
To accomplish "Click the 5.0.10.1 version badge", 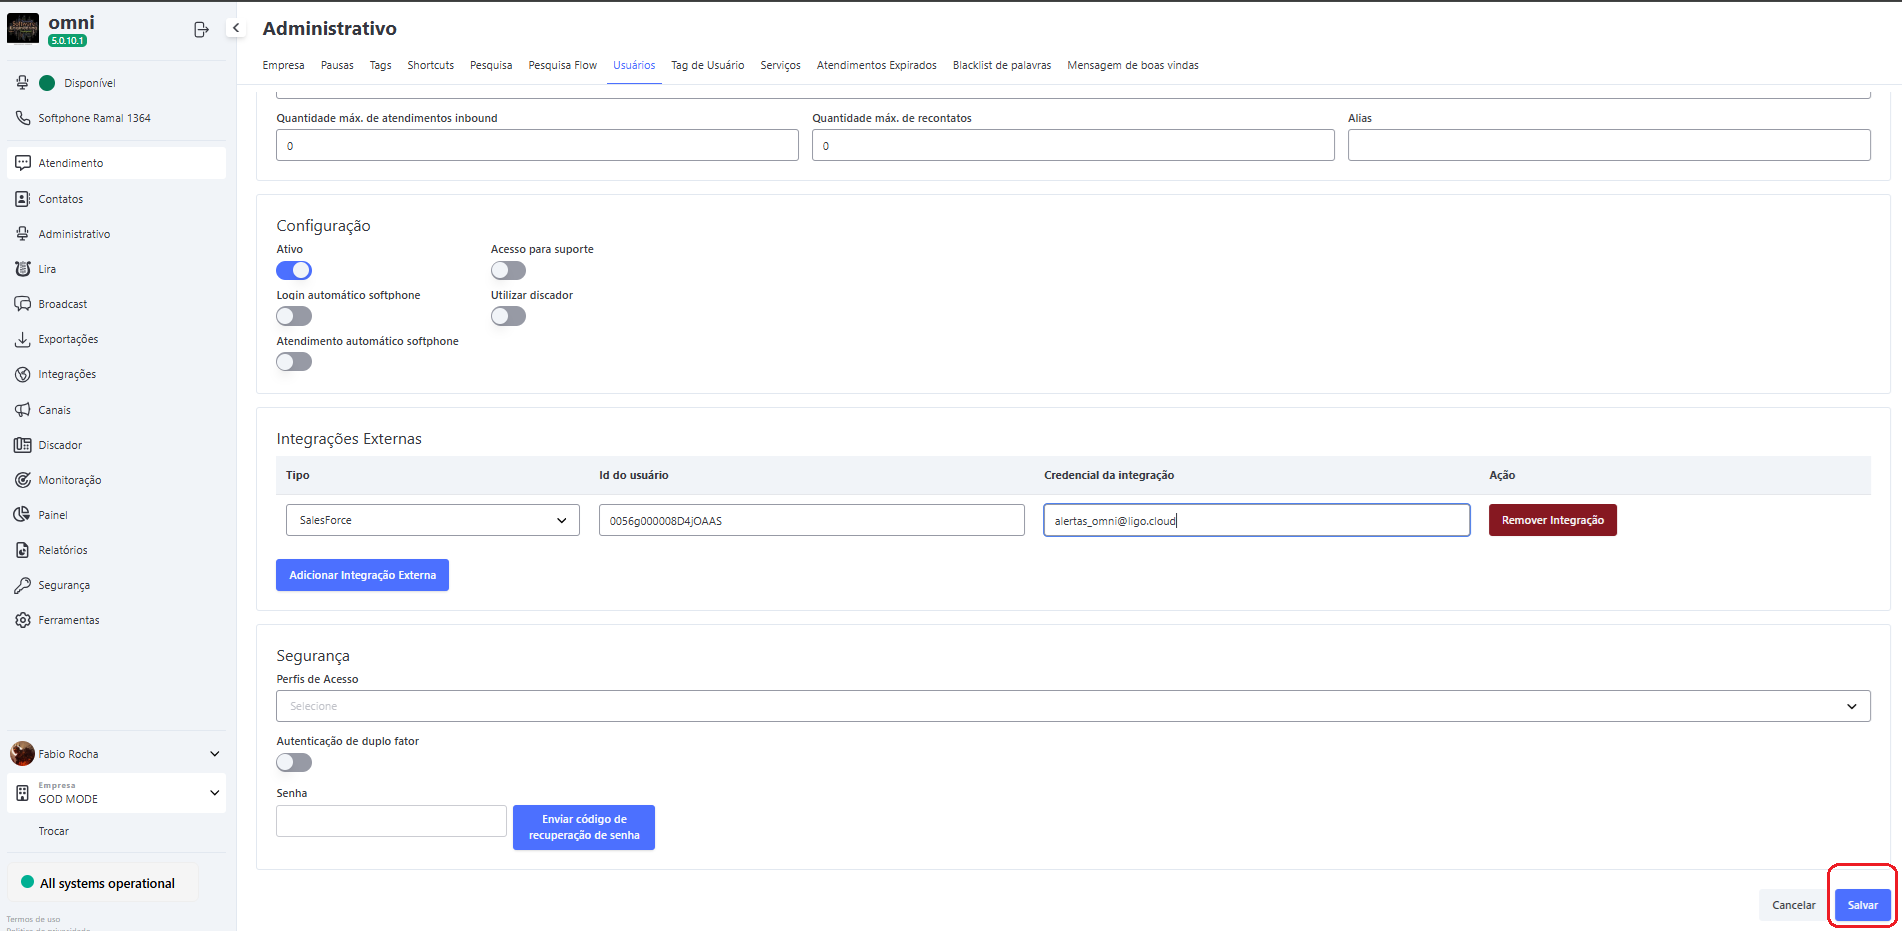I will click(x=67, y=41).
